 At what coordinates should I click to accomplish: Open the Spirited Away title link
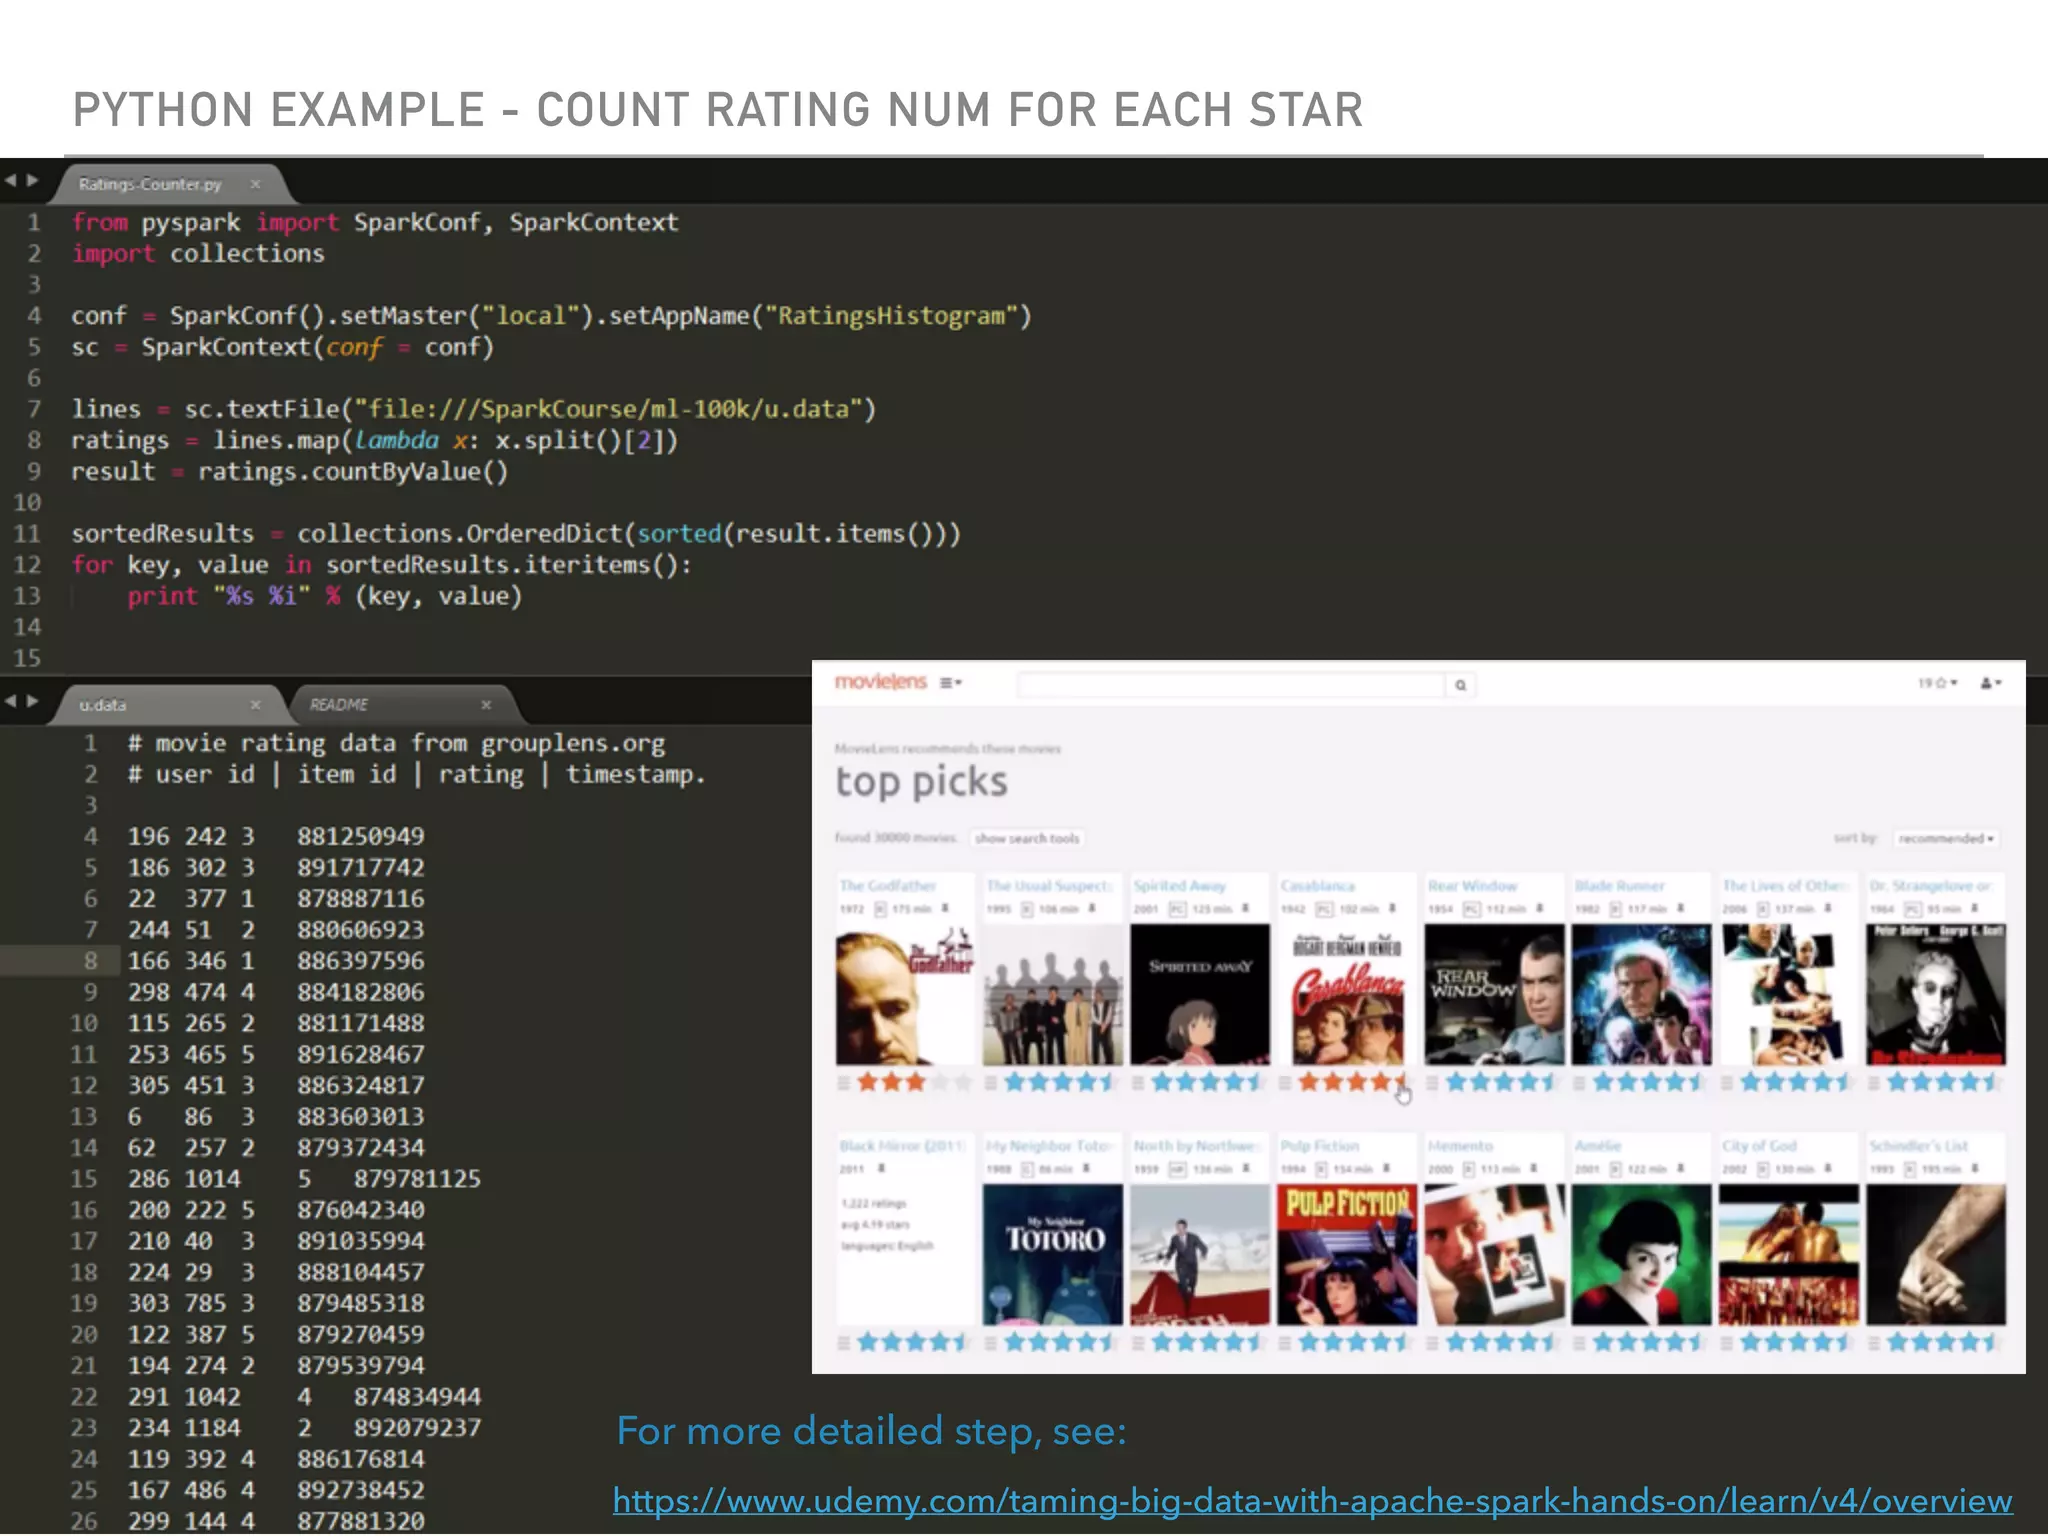point(1179,886)
